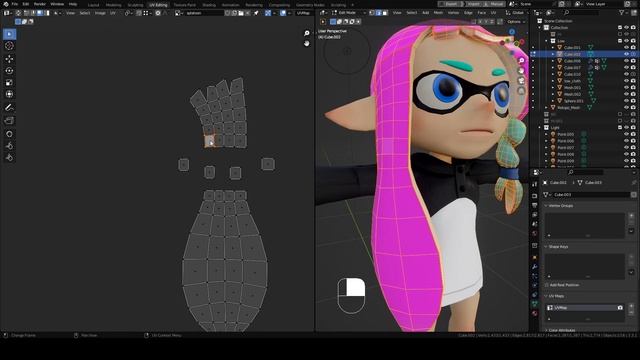Click the 3D viewport pan hand gizmo
Viewport: 640px width, 360px height.
tap(521, 71)
